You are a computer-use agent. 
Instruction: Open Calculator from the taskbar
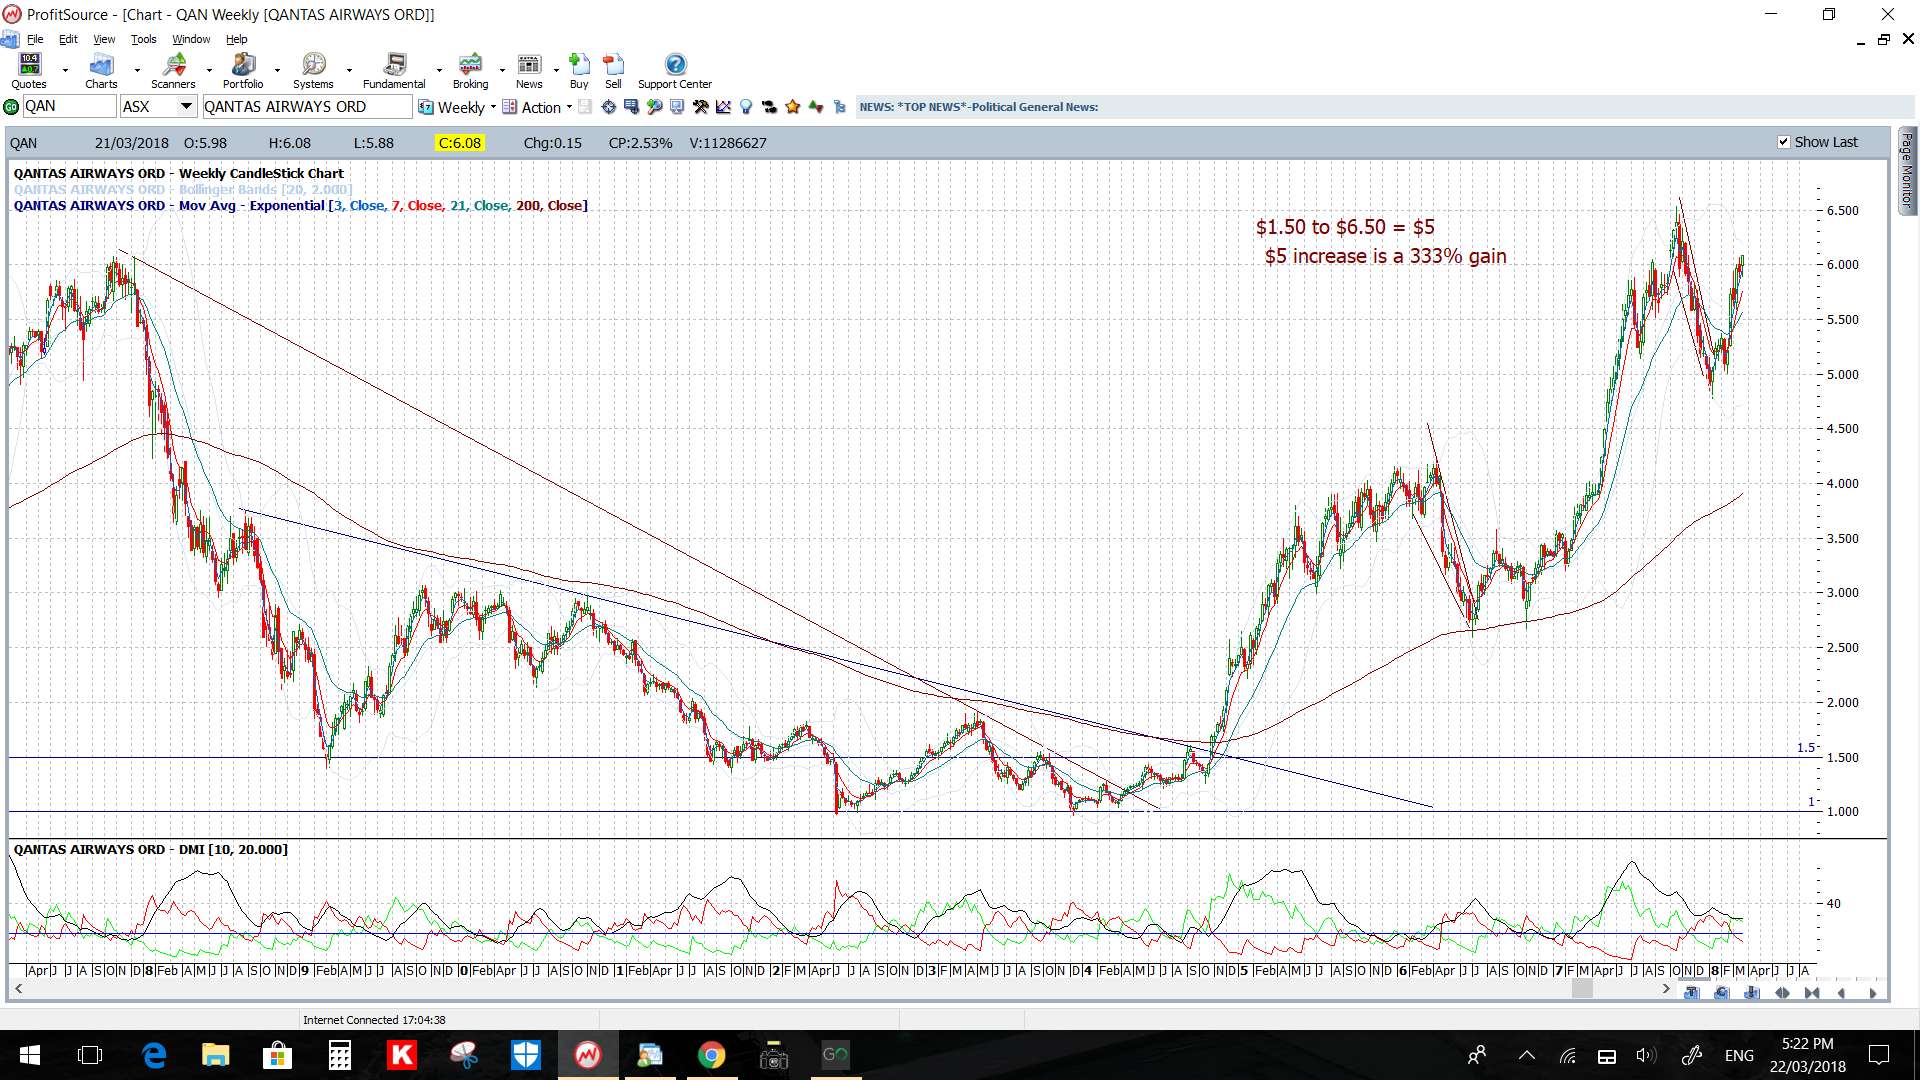(339, 1055)
